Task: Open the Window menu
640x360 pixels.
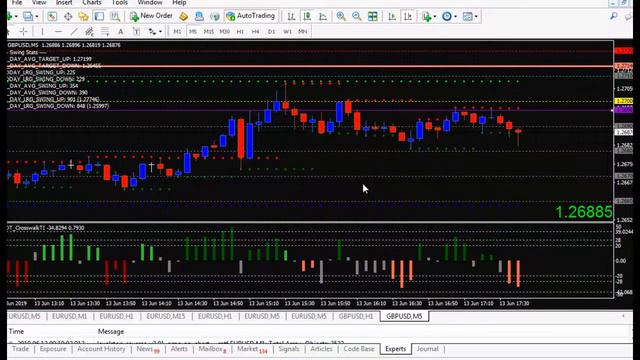Action: tap(150, 2)
